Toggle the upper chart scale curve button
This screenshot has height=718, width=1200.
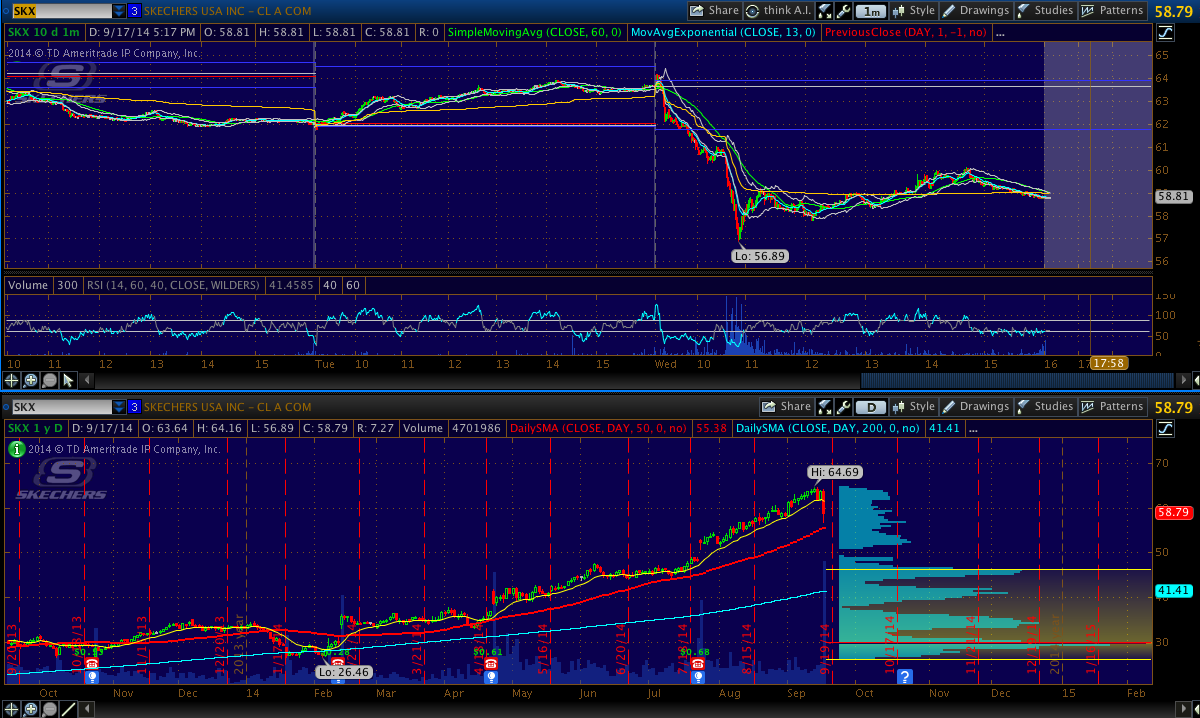coord(1164,32)
